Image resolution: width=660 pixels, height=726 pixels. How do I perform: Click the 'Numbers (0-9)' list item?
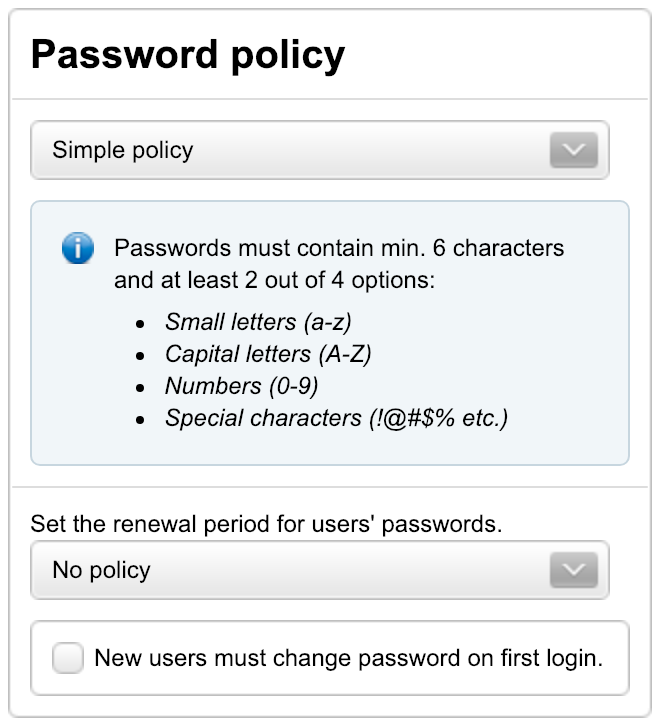[x=242, y=386]
